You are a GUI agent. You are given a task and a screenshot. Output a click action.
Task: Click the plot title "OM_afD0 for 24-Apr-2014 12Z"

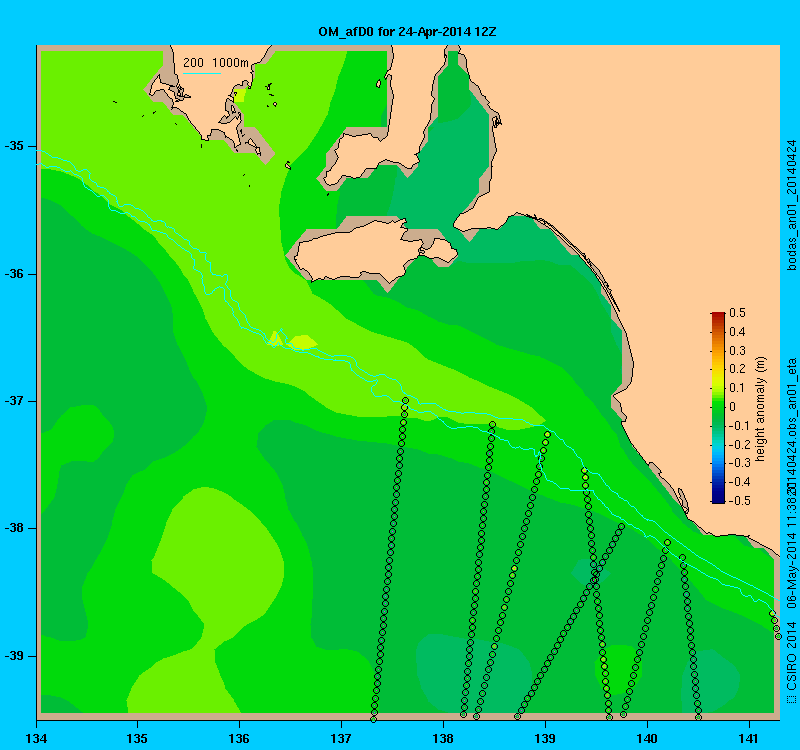coord(407,32)
